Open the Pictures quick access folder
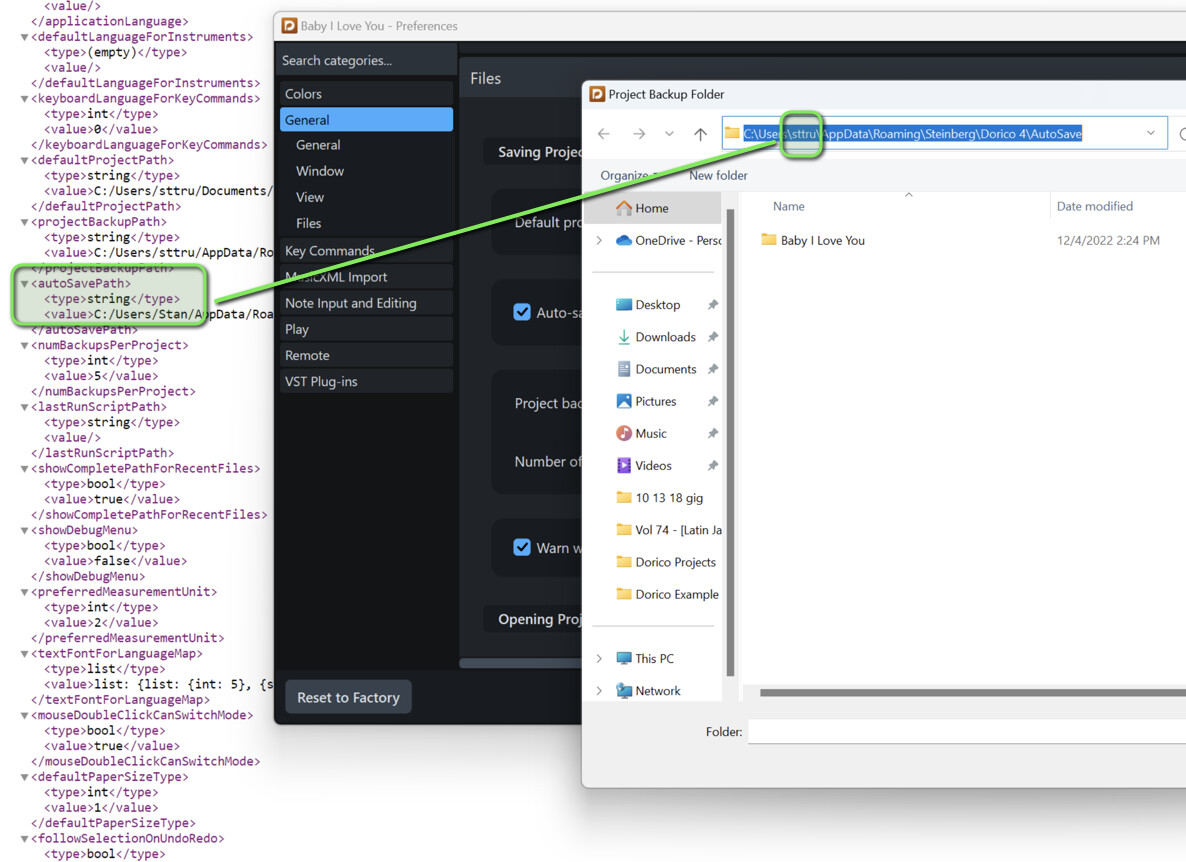The width and height of the screenshot is (1186, 862). [646, 402]
